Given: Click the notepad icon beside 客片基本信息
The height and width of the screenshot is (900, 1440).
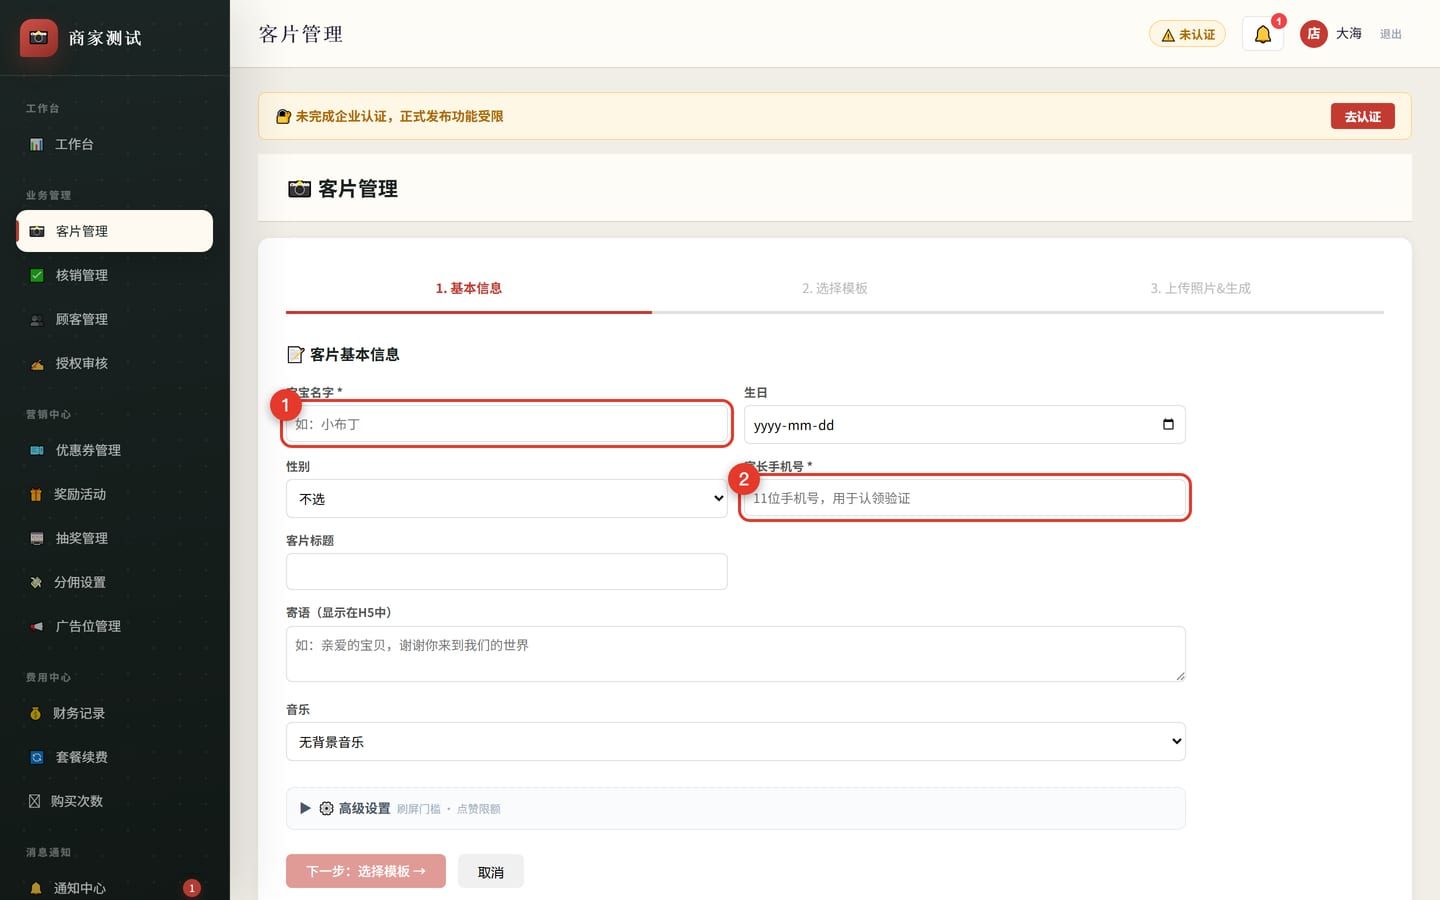Looking at the screenshot, I should (295, 354).
